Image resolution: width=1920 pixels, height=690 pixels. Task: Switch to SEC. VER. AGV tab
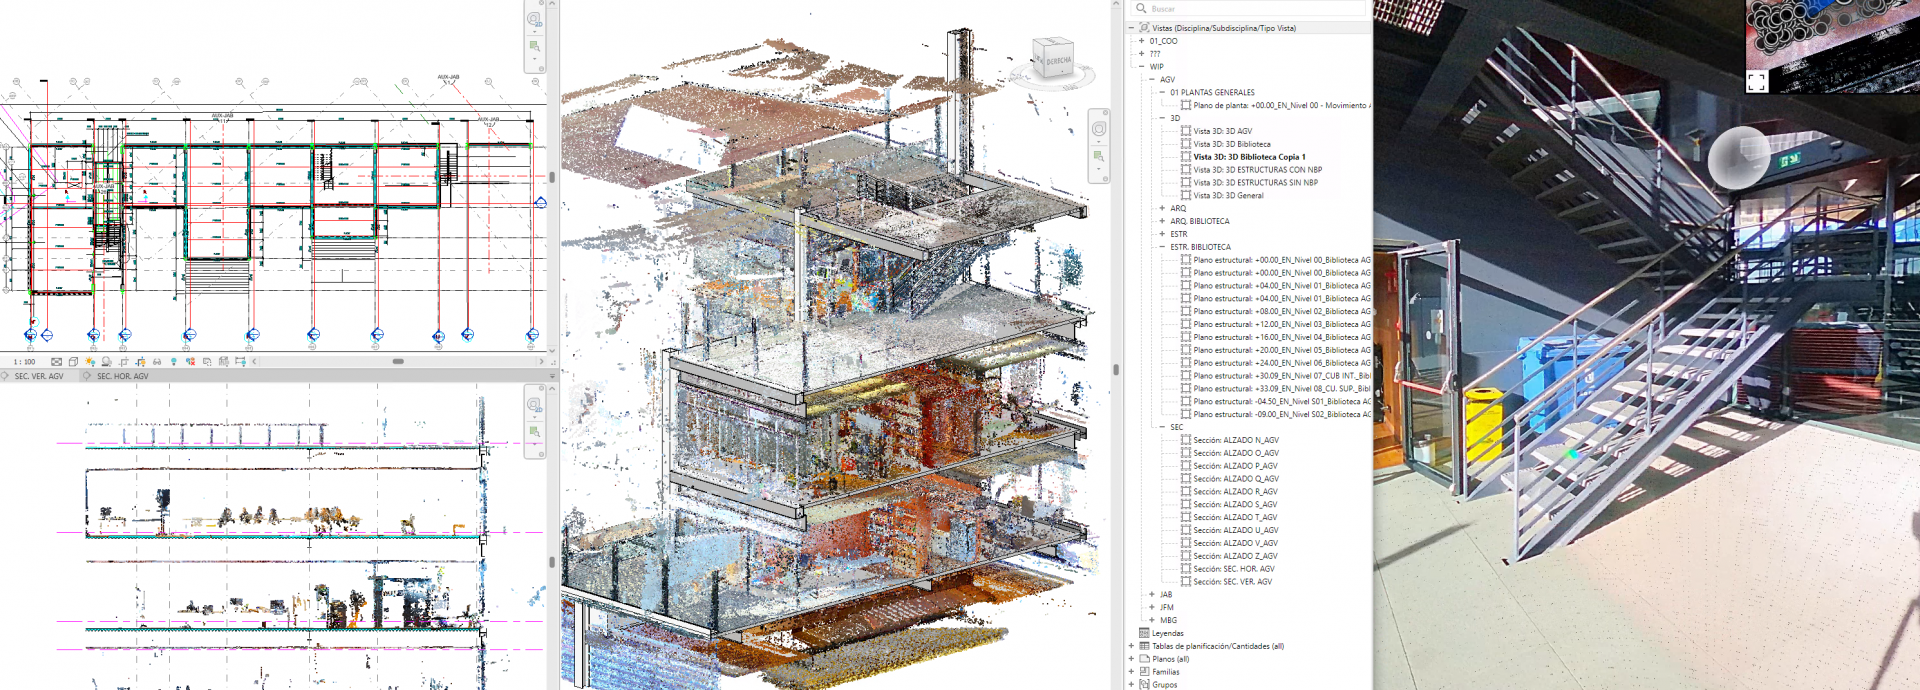tap(38, 377)
